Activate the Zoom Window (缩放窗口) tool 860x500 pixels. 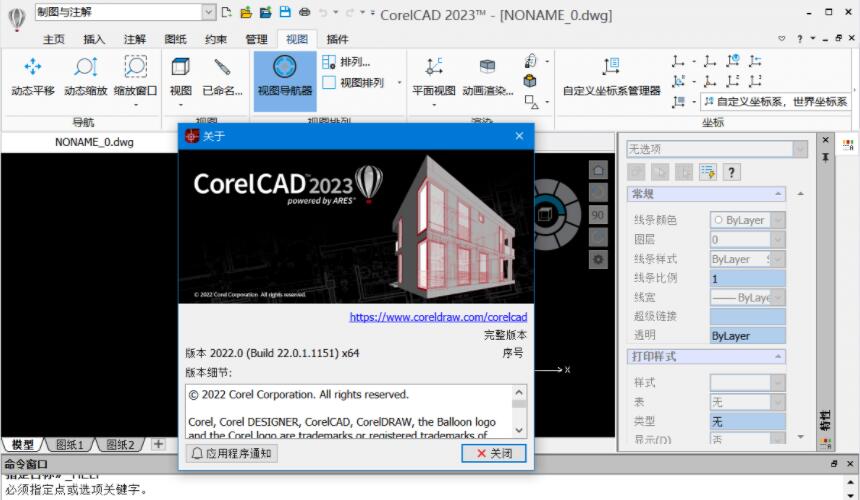pos(135,76)
